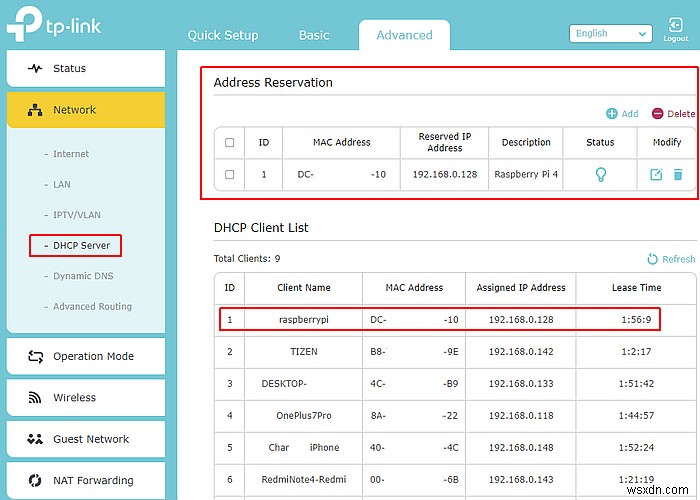Viewport: 700px width, 500px height.
Task: Open the Wireless menu
Action: coord(86,397)
